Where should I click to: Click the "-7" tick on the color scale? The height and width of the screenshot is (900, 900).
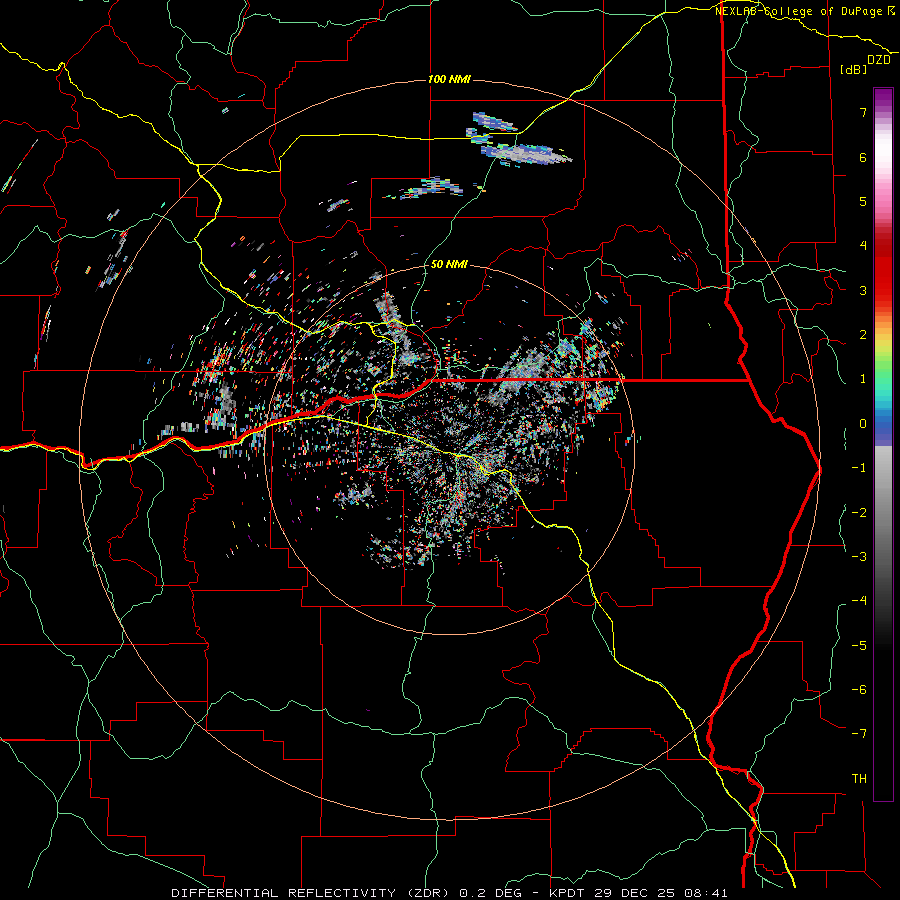(859, 734)
